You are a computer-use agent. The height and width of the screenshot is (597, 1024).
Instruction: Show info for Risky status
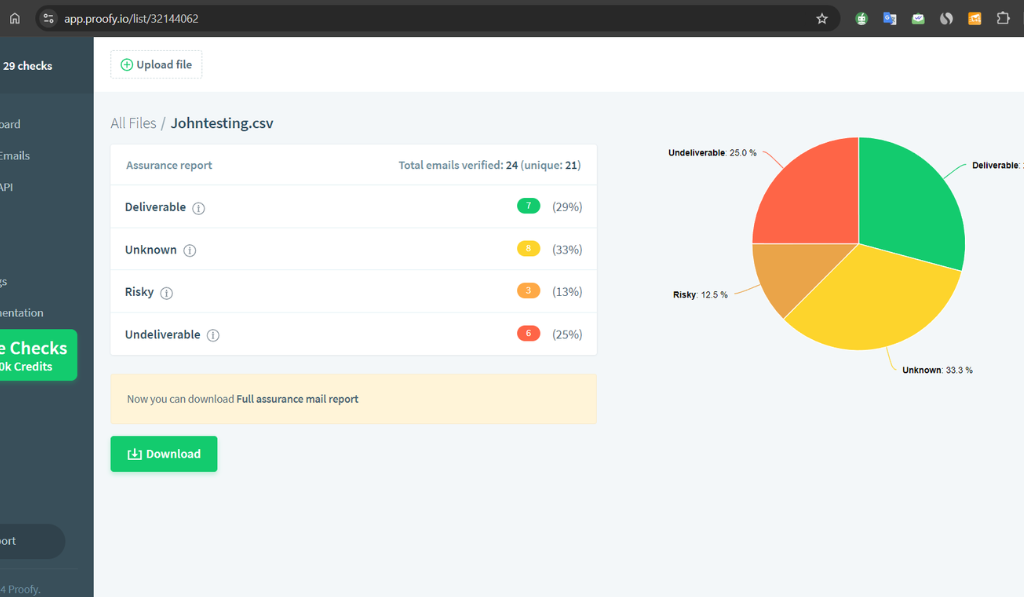pos(167,293)
